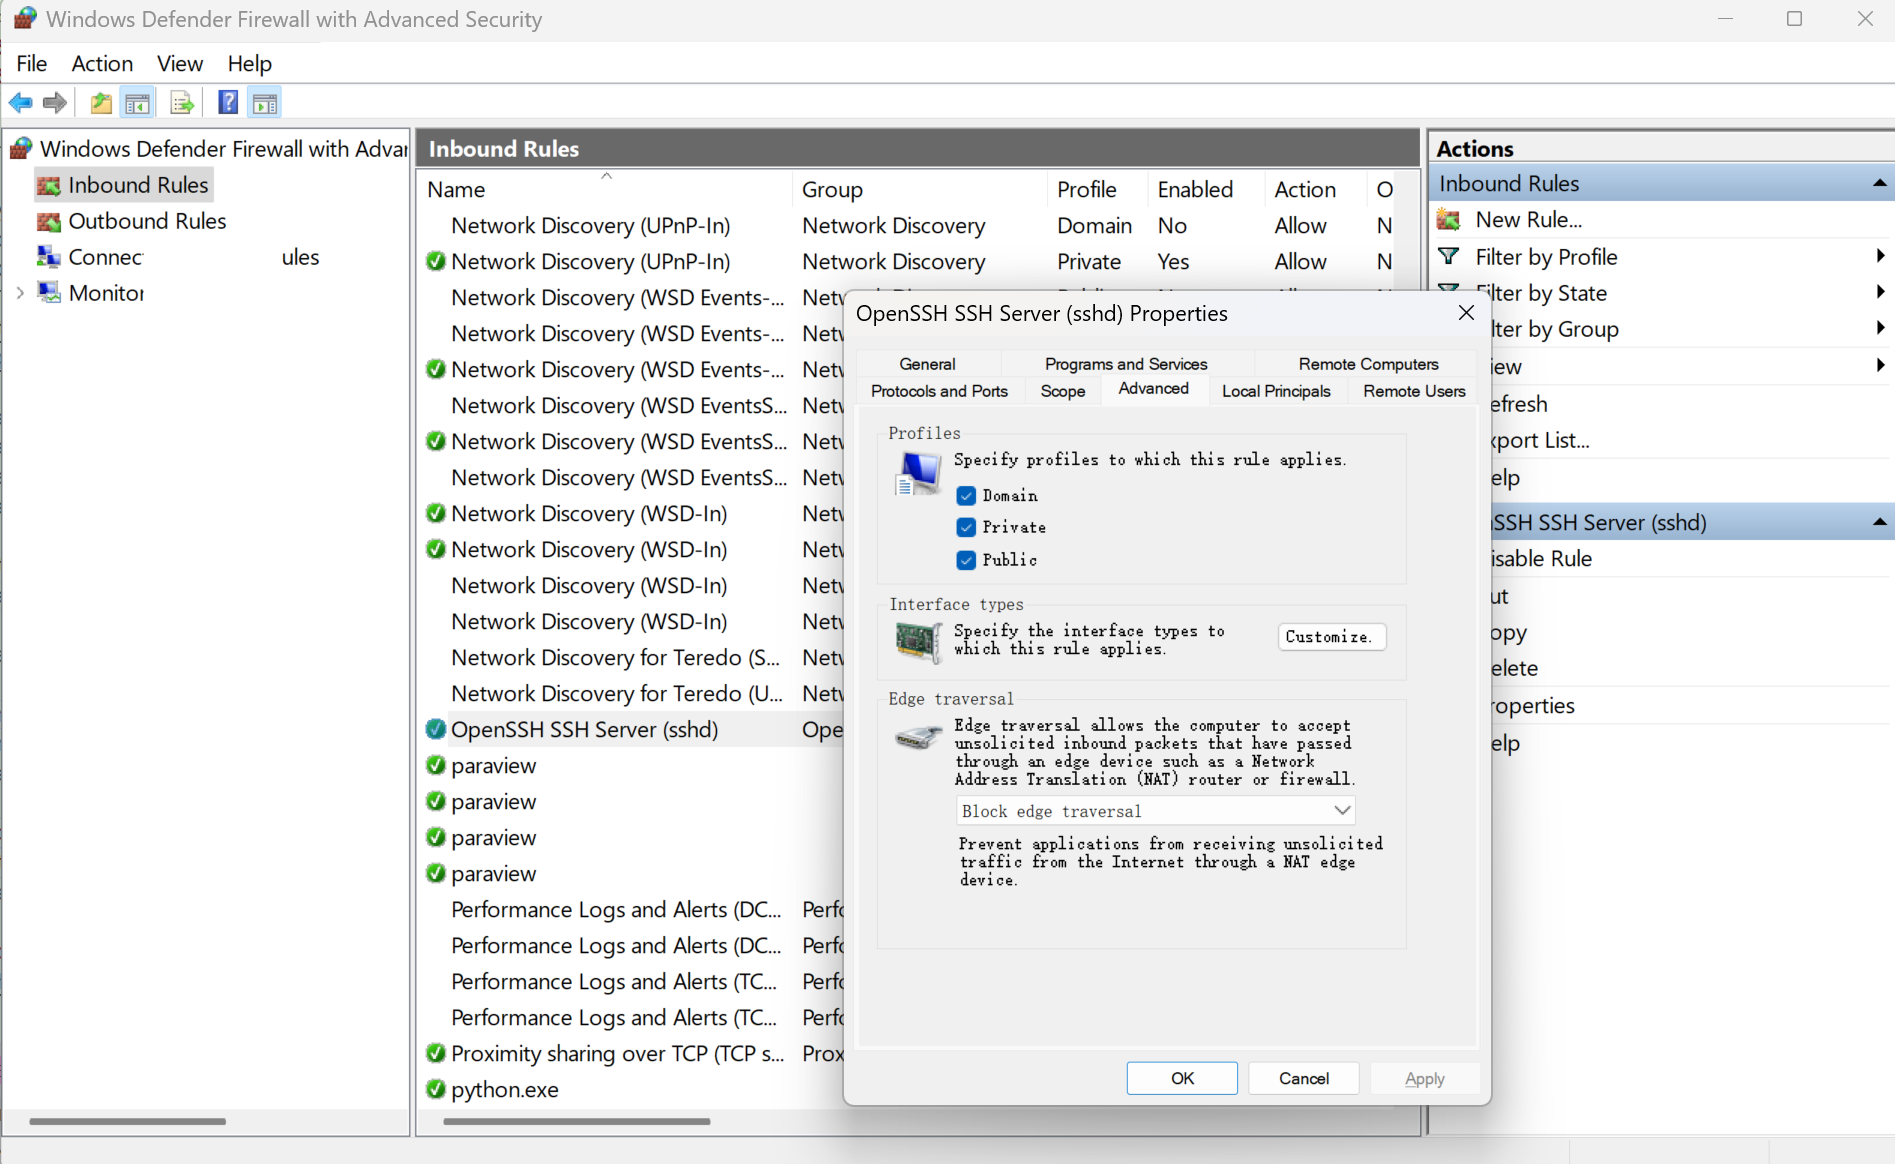Click the Profiles monitor icon in dialog
1895x1164 pixels.
[x=917, y=473]
